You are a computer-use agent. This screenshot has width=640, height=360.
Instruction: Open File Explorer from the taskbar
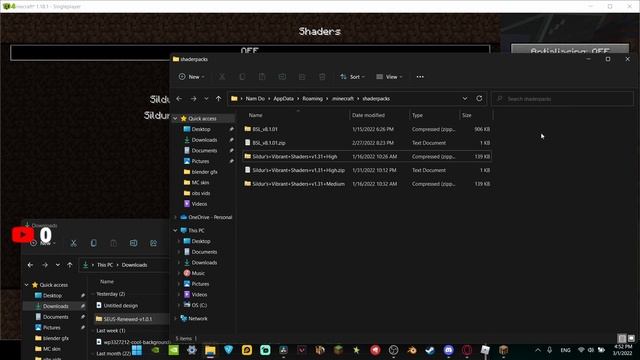210,350
